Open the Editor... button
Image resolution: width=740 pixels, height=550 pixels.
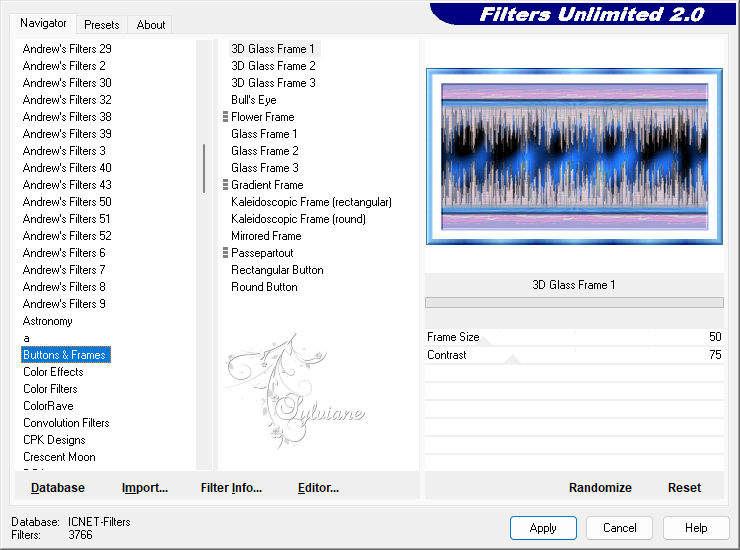click(318, 488)
